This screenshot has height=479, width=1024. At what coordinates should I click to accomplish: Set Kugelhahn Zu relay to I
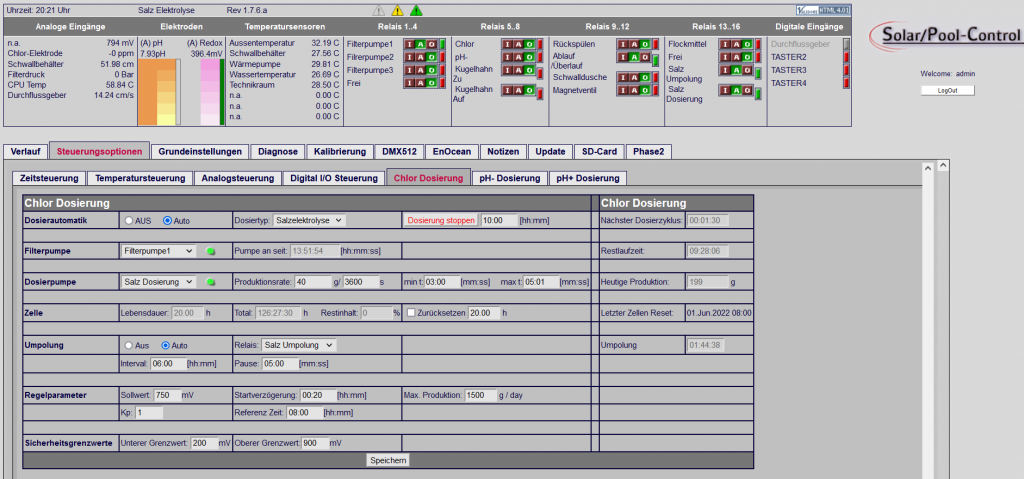[x=507, y=70]
